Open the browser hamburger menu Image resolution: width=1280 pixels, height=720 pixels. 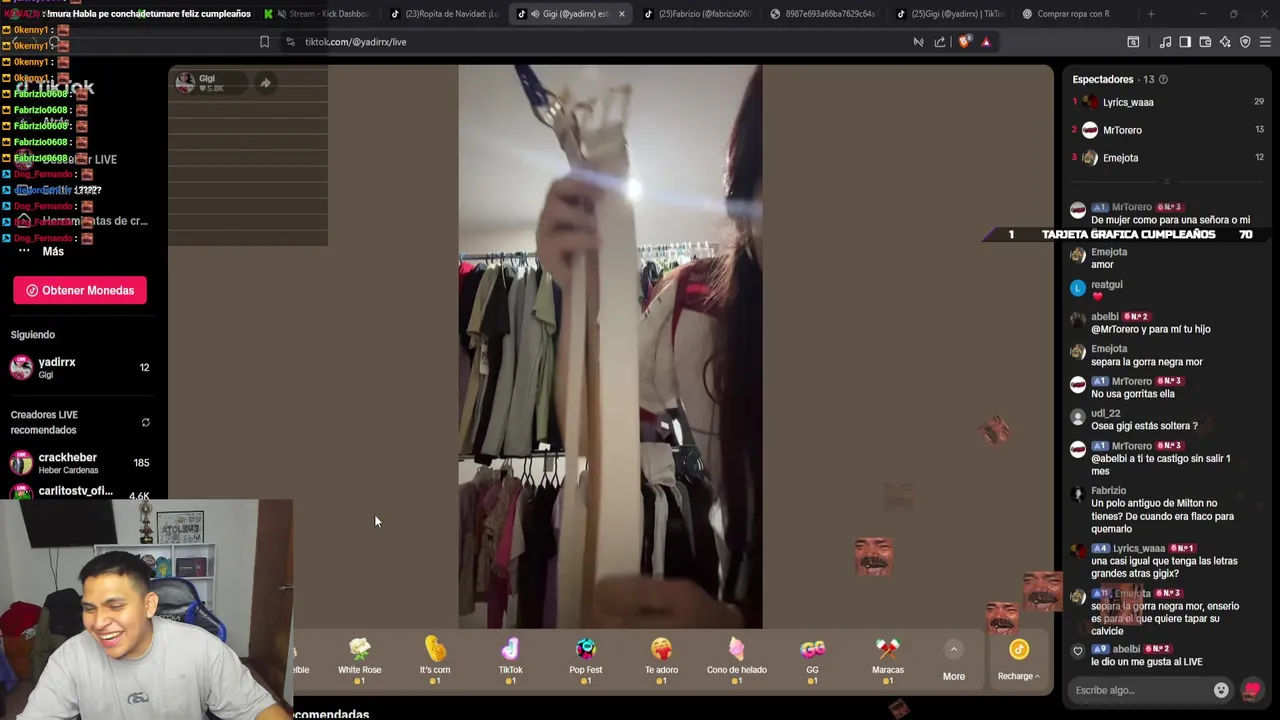[x=1265, y=42]
